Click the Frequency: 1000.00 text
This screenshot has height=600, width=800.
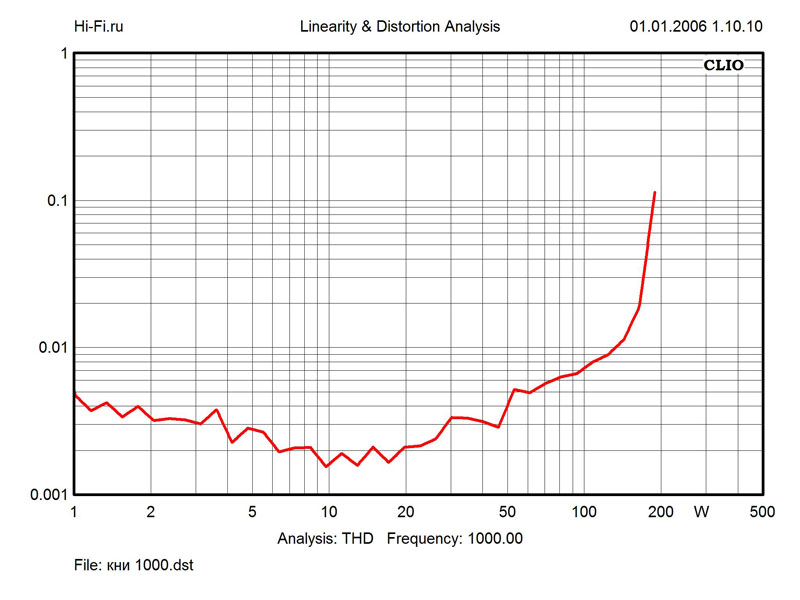[454, 538]
